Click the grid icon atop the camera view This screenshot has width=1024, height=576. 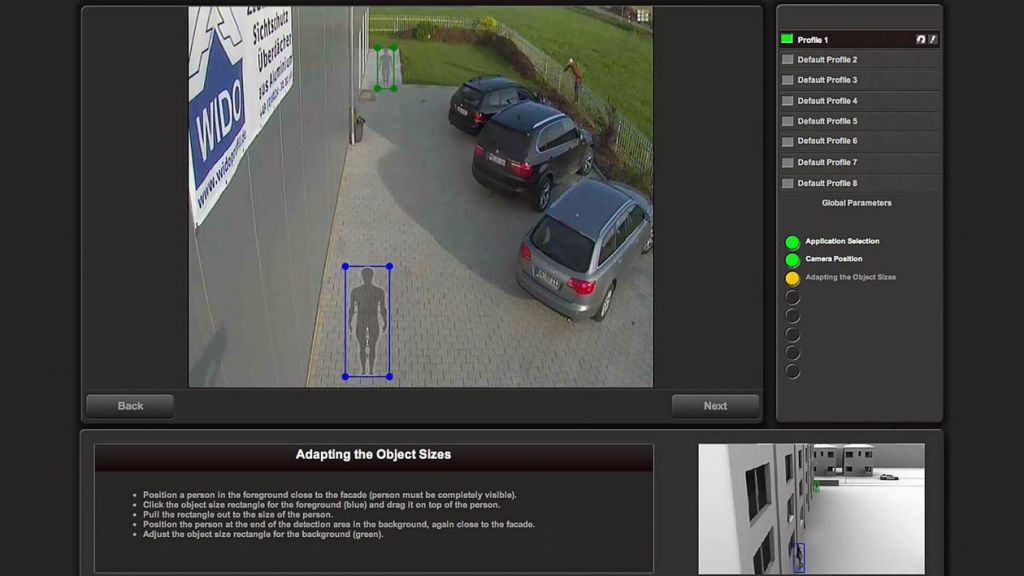(x=642, y=16)
